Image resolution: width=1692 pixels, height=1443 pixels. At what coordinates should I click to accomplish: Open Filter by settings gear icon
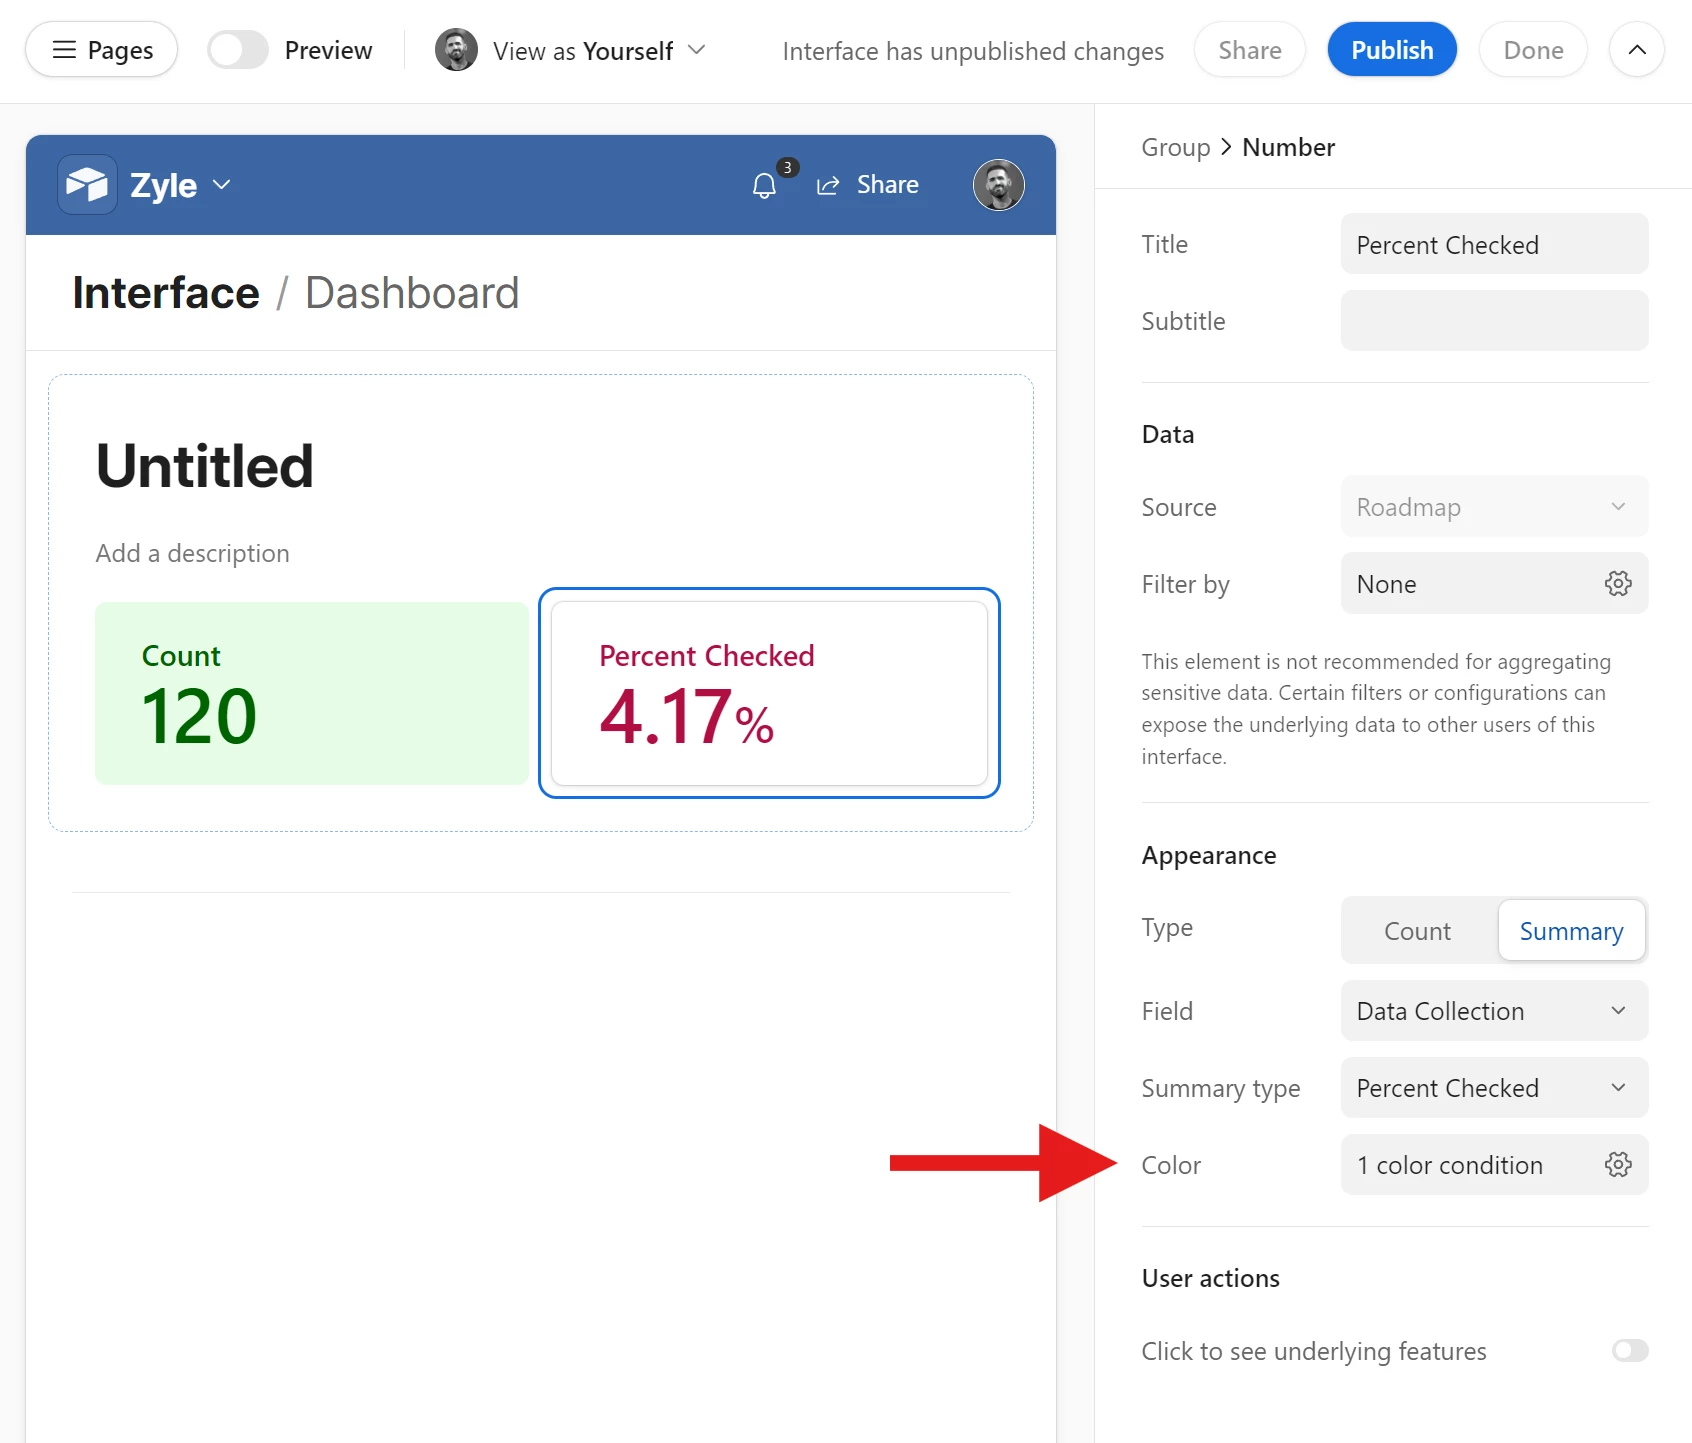[1618, 584]
